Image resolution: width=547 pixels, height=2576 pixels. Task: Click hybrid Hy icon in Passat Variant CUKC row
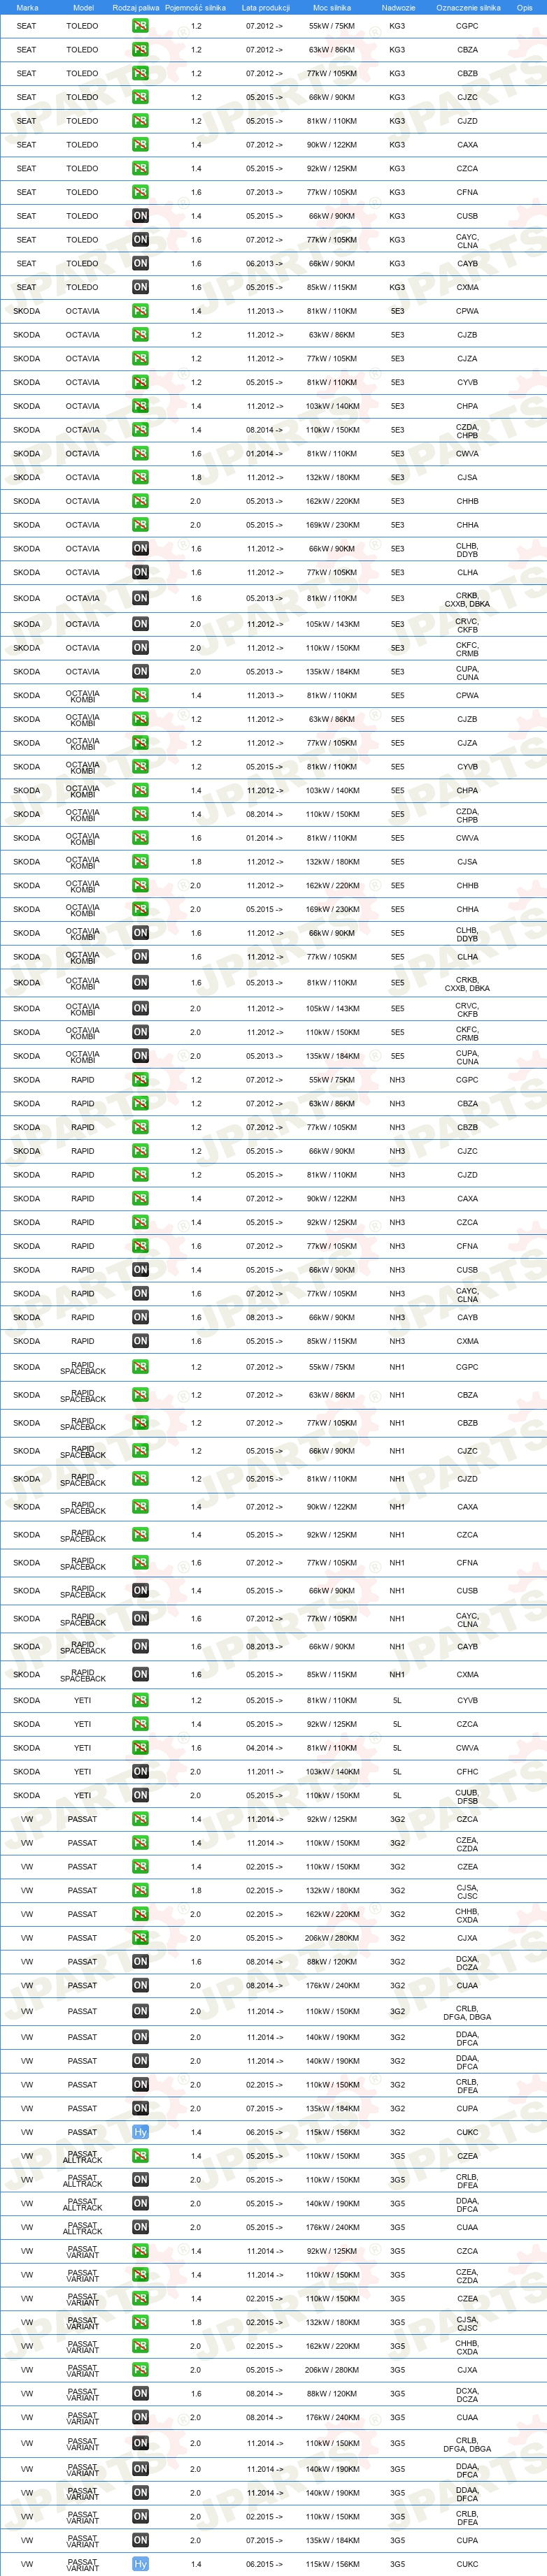click(x=140, y=2564)
